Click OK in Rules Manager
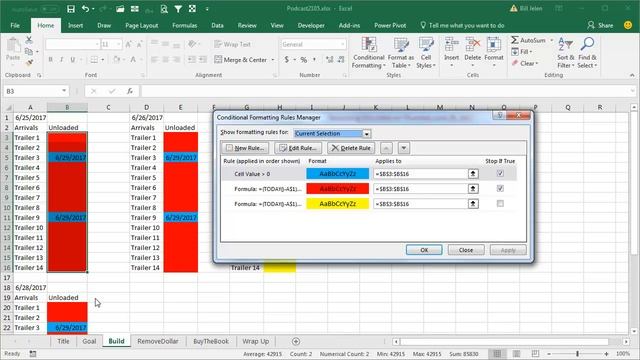640x360 pixels. pyautogui.click(x=424, y=250)
